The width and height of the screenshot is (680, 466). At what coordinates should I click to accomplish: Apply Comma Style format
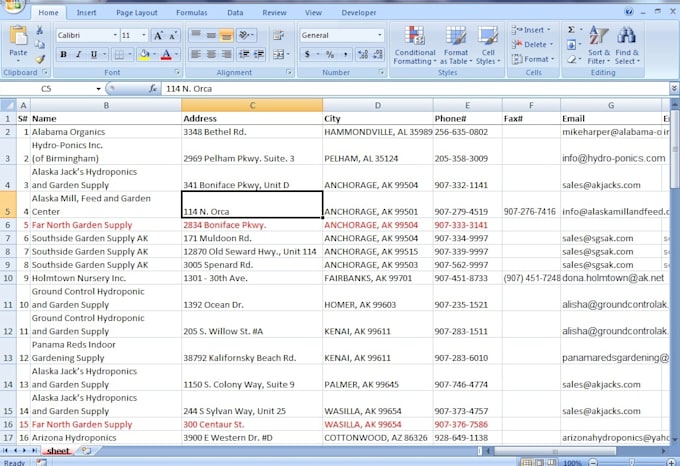pos(345,54)
